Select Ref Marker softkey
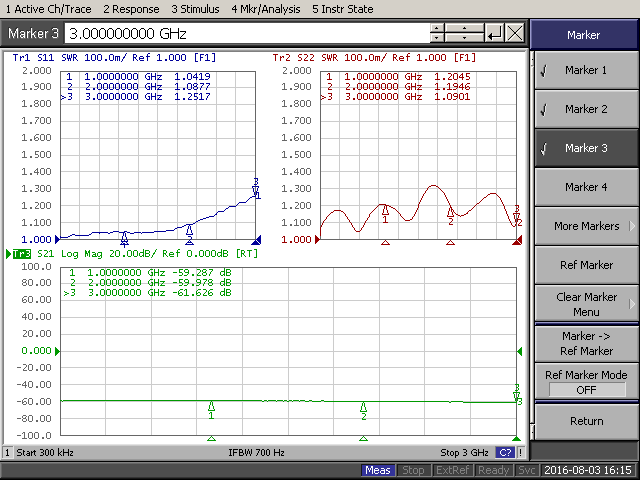The image size is (640, 480). (586, 265)
